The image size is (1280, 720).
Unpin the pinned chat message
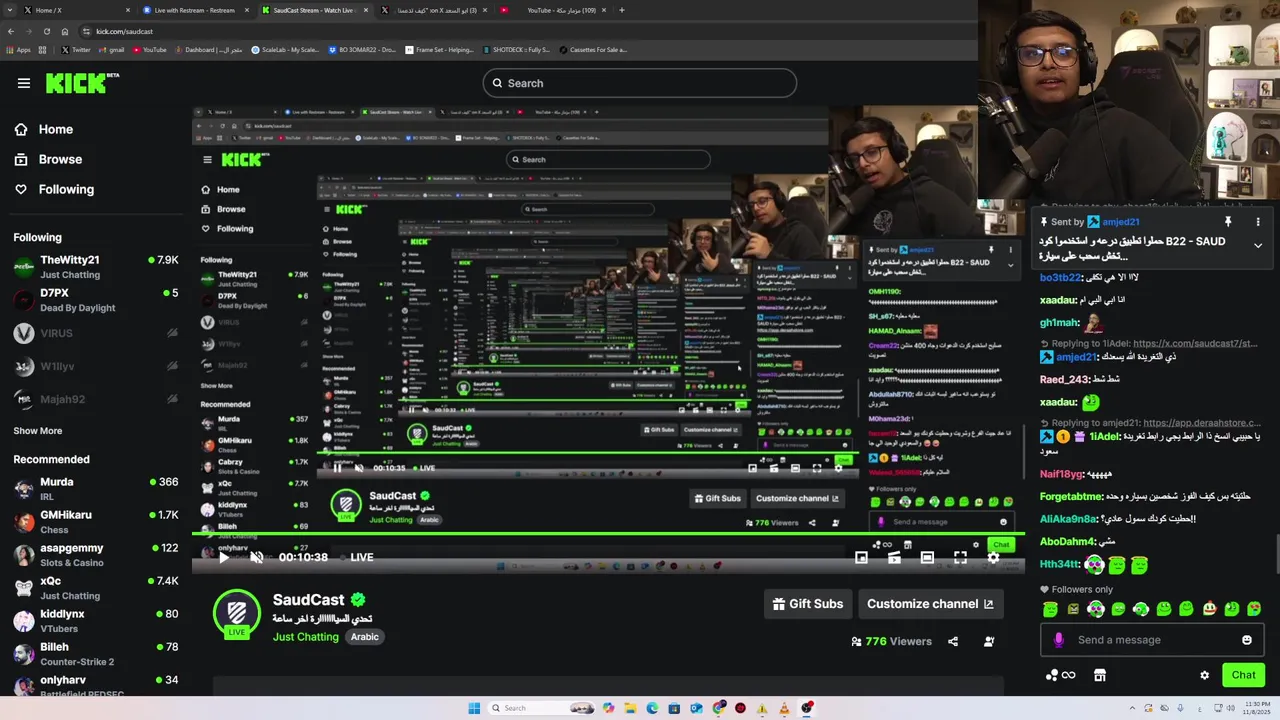[x=1228, y=222]
